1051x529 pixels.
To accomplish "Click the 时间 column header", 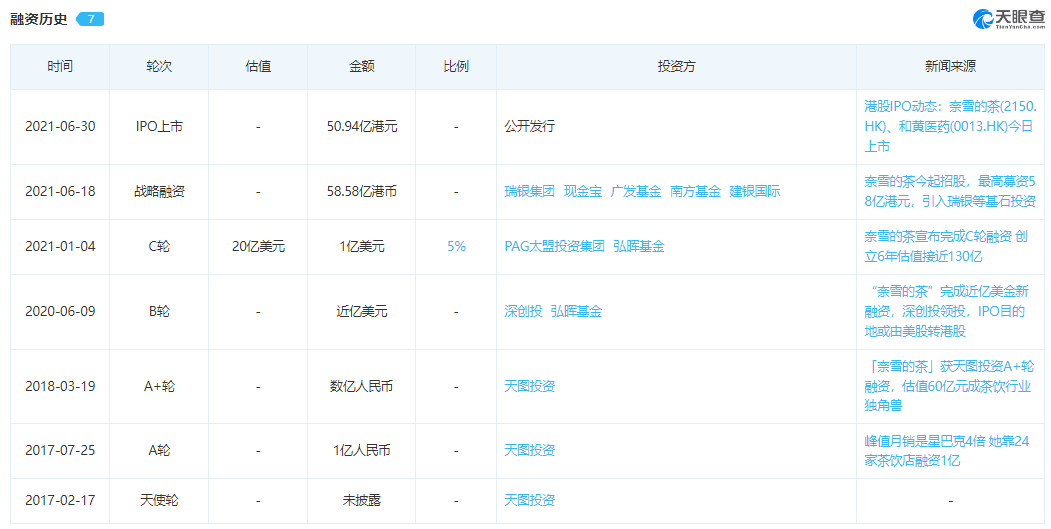I will tap(60, 67).
